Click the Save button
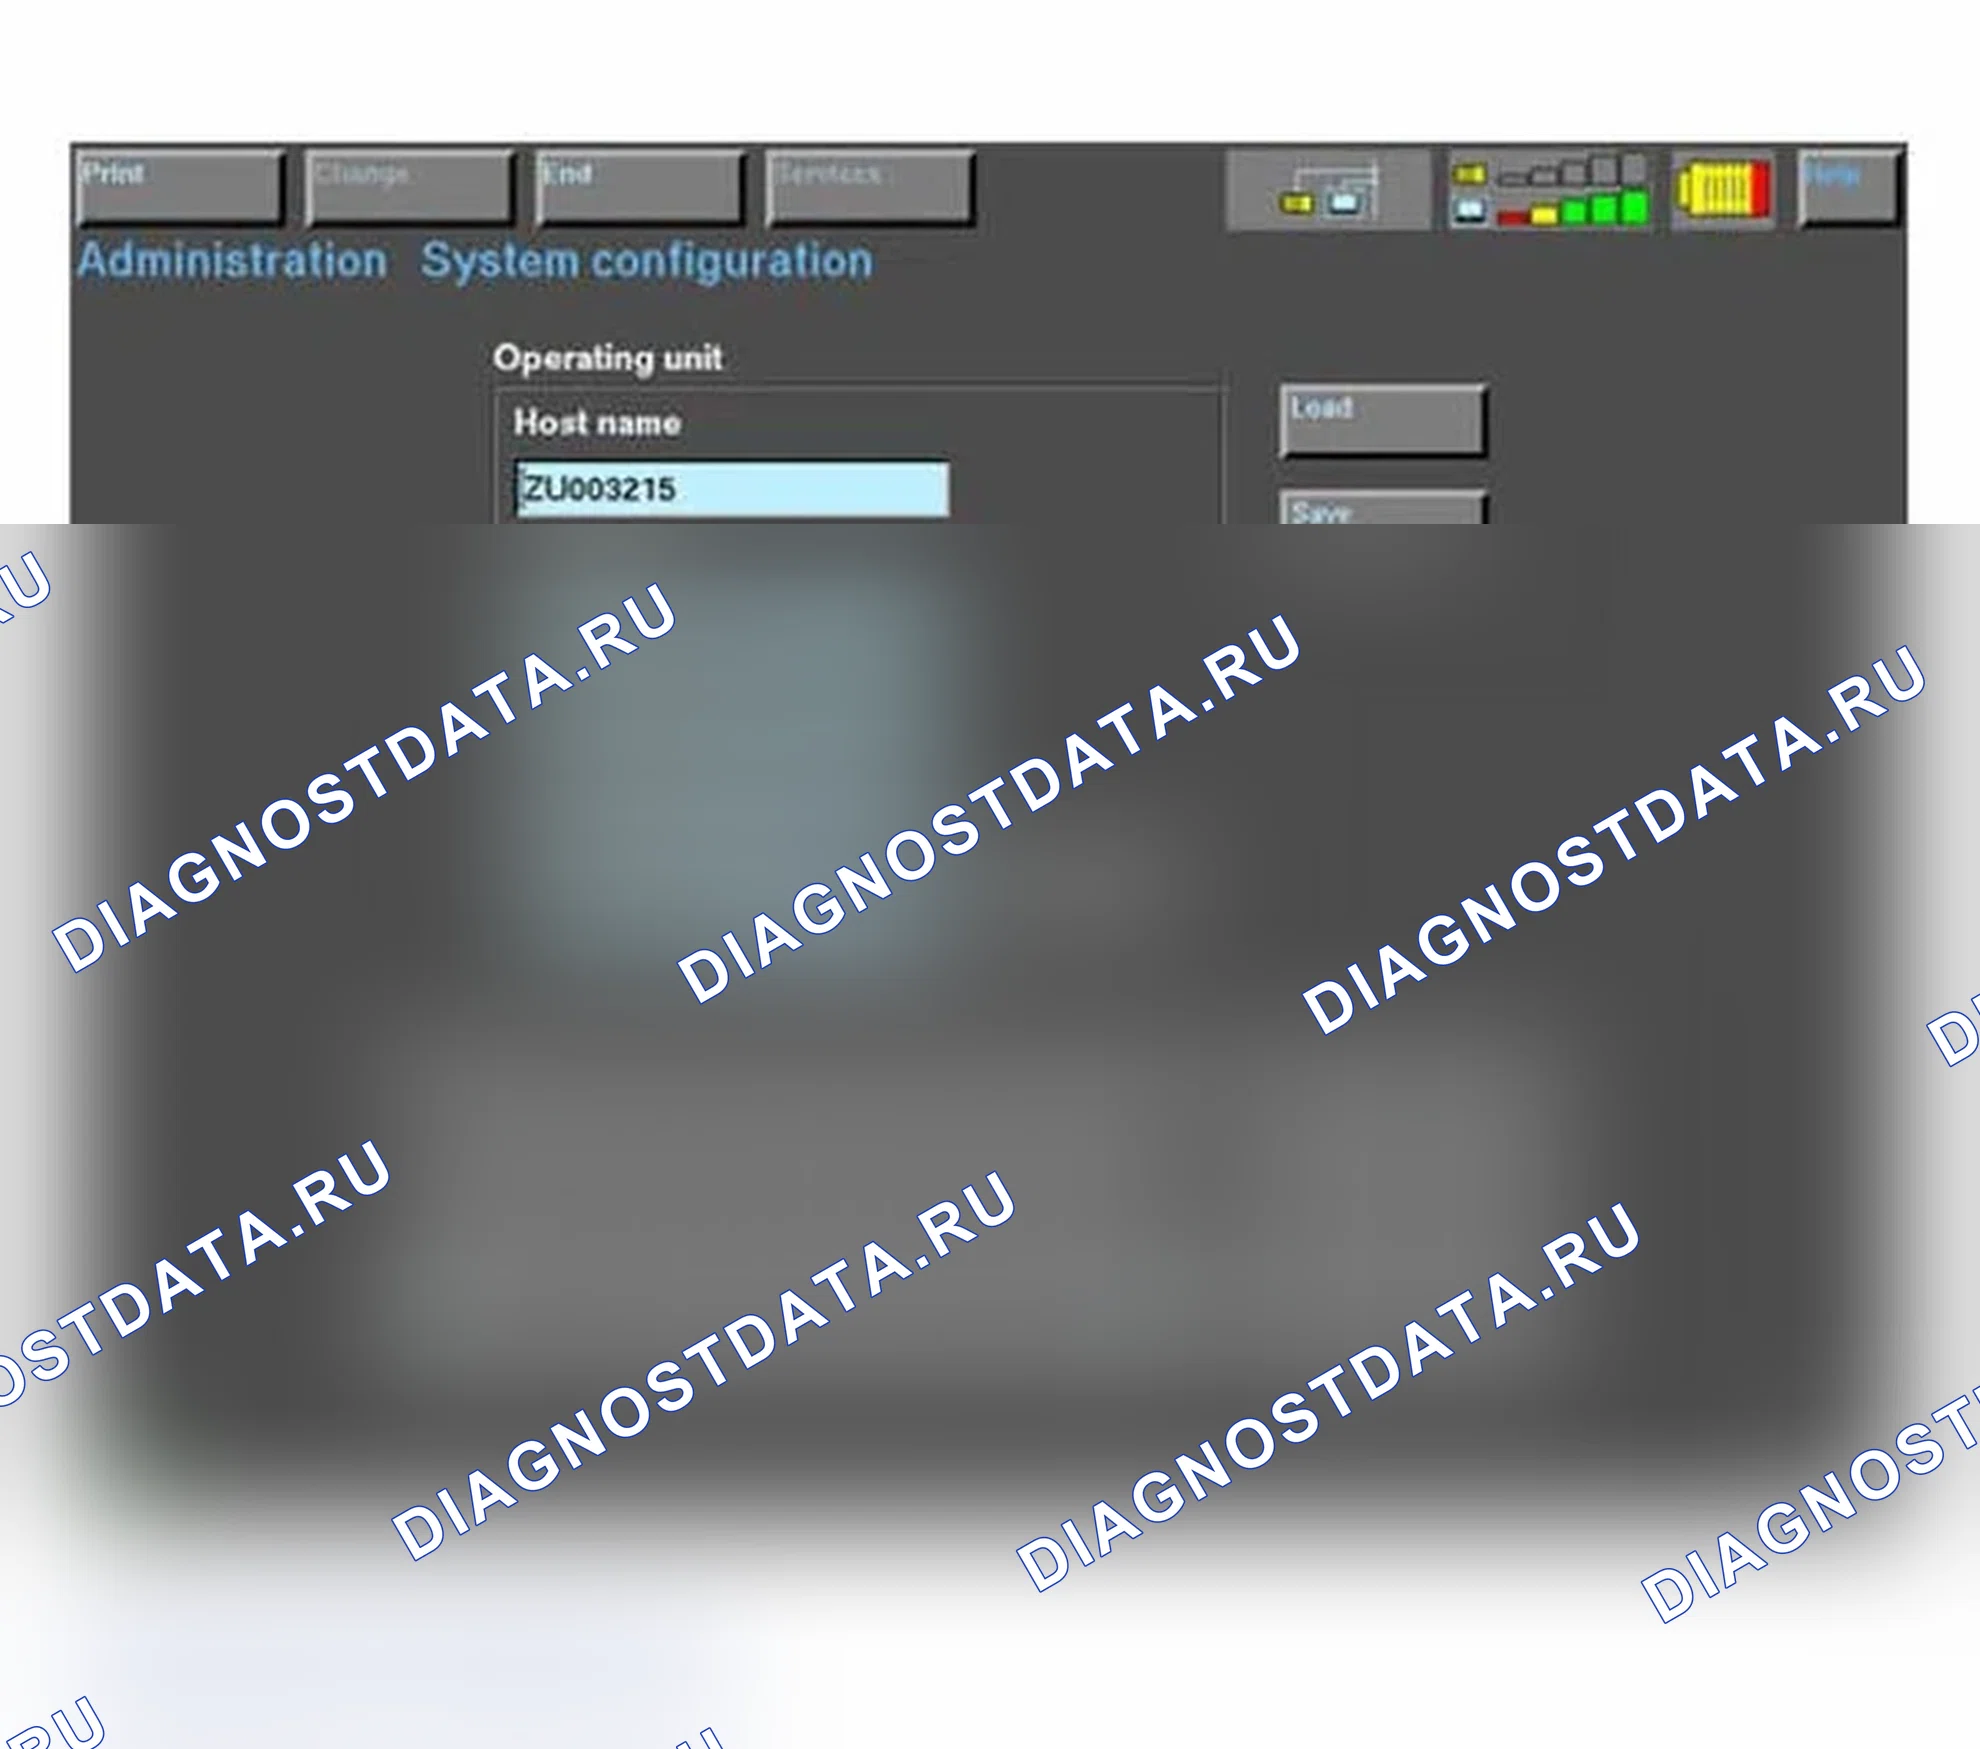Image resolution: width=1980 pixels, height=1749 pixels. pos(1383,508)
